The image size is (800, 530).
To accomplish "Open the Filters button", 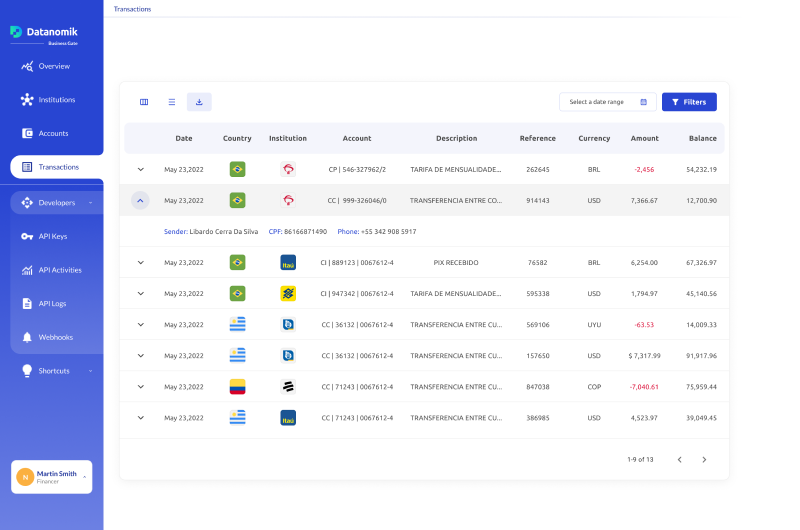I will point(689,102).
